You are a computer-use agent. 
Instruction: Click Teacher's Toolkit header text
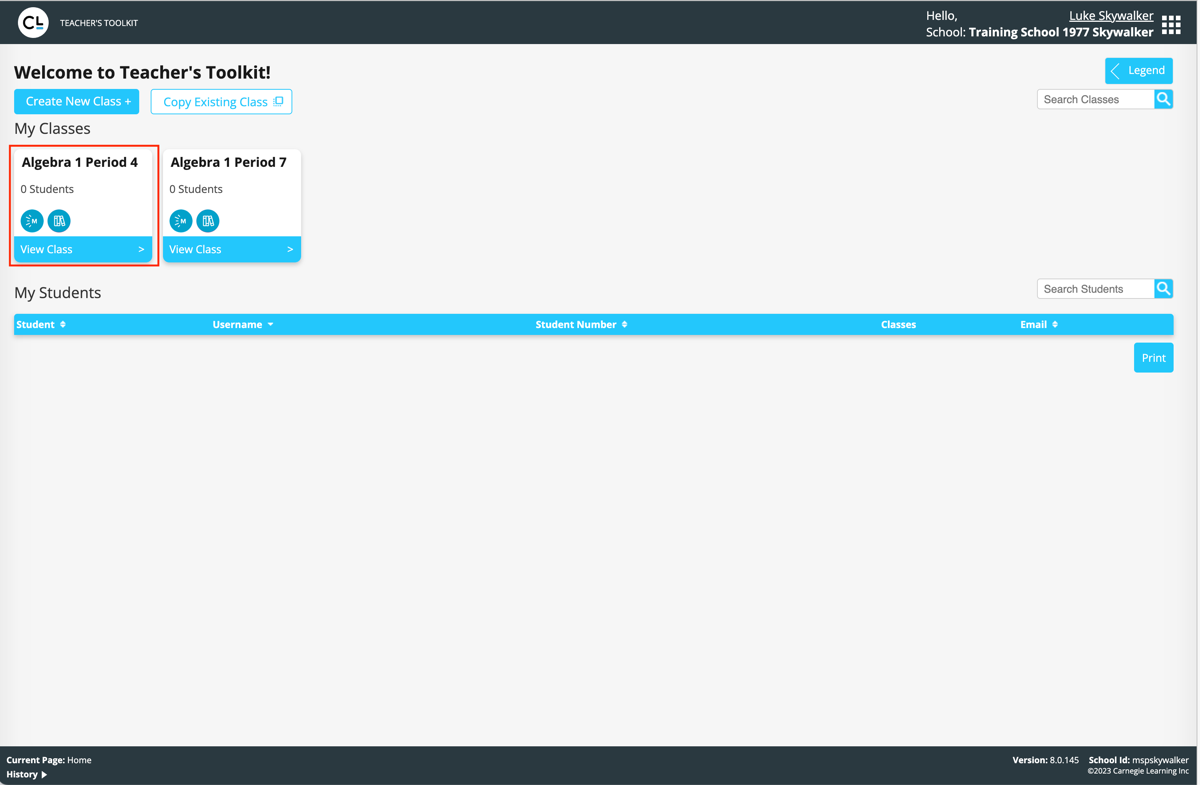point(99,22)
